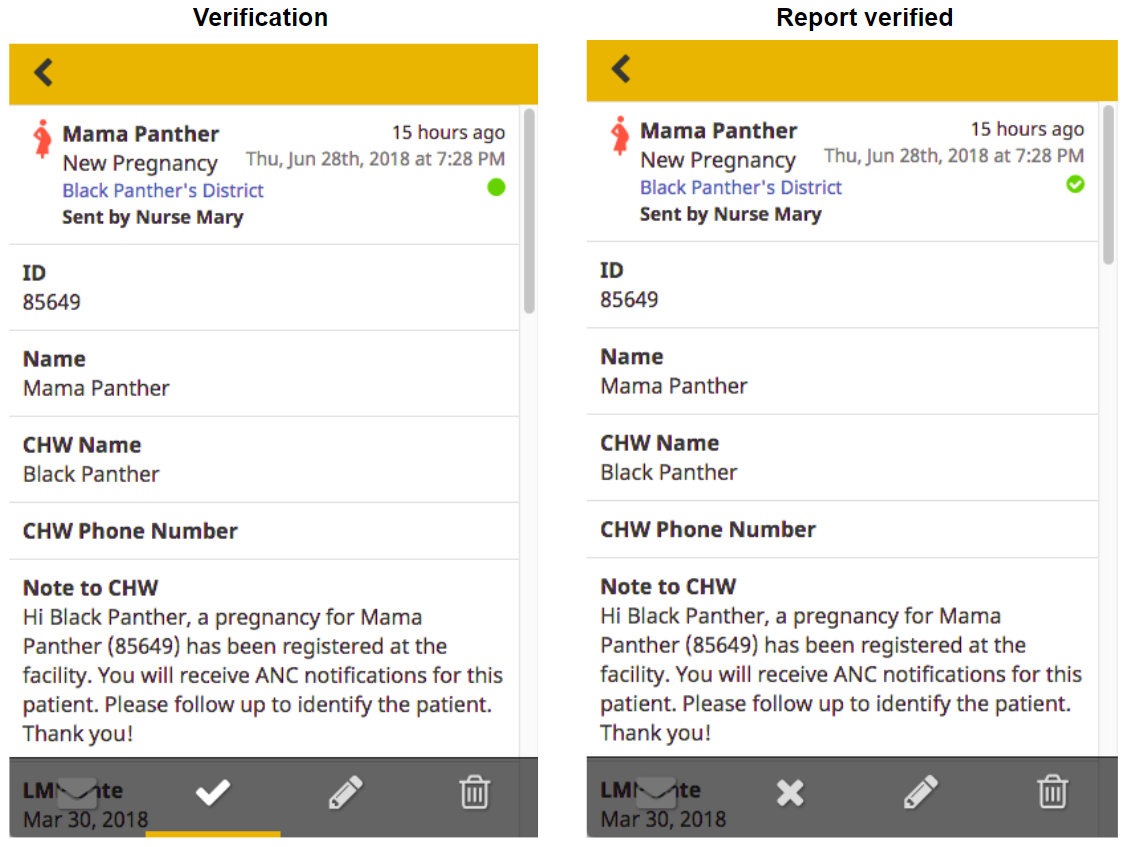Click the Report verified panel scrollbar thumb

point(1109,185)
